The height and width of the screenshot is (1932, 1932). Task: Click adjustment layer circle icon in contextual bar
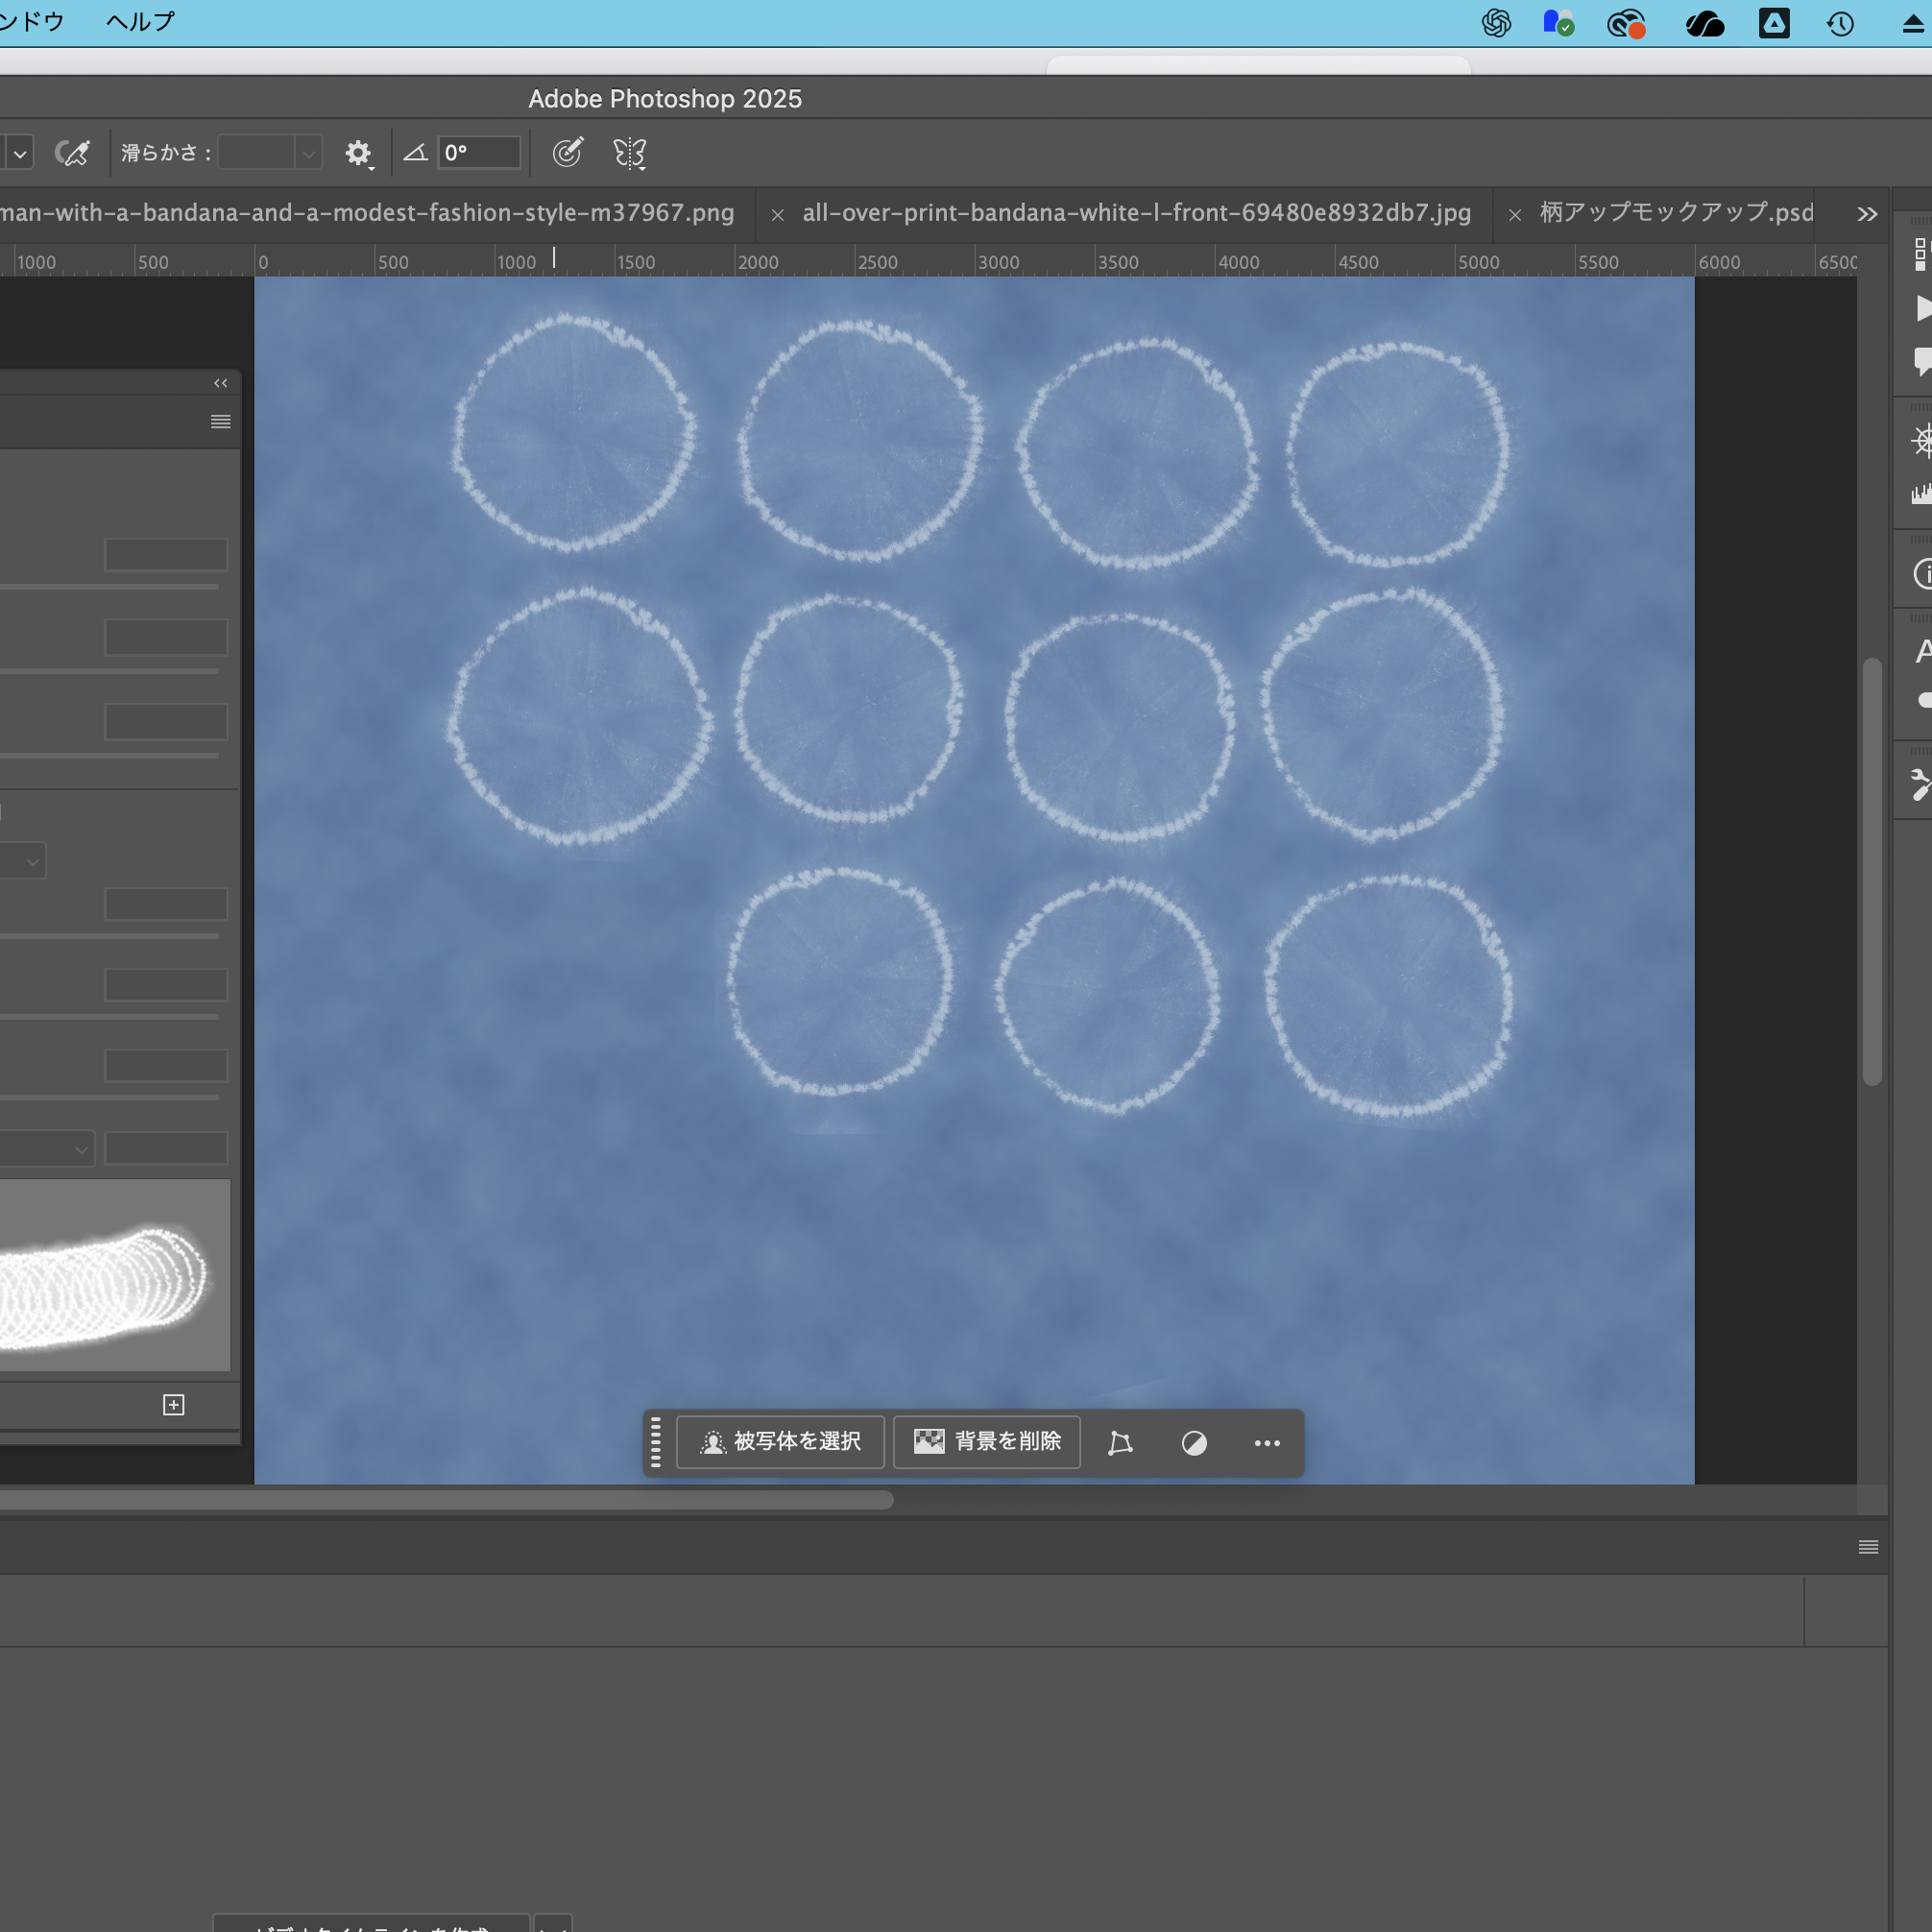1194,1443
